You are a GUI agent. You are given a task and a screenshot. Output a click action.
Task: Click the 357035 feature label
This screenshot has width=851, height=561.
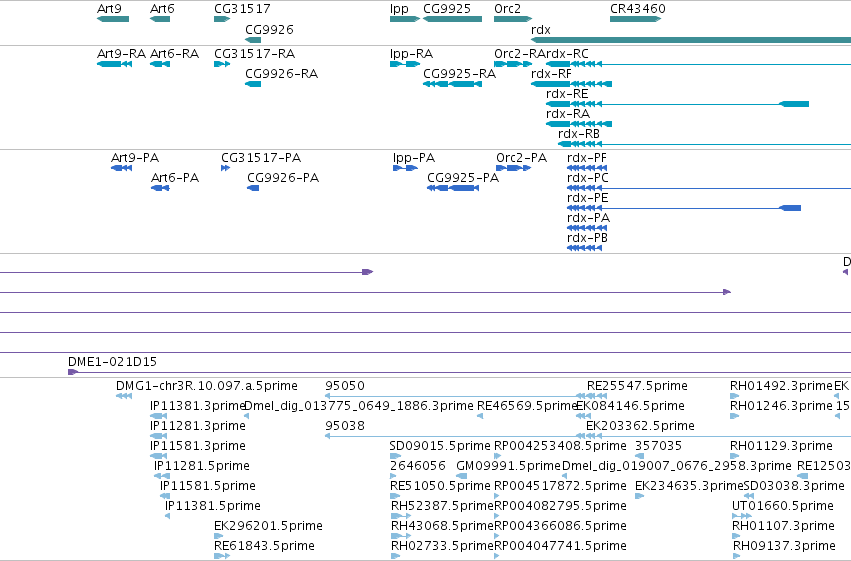[658, 446]
